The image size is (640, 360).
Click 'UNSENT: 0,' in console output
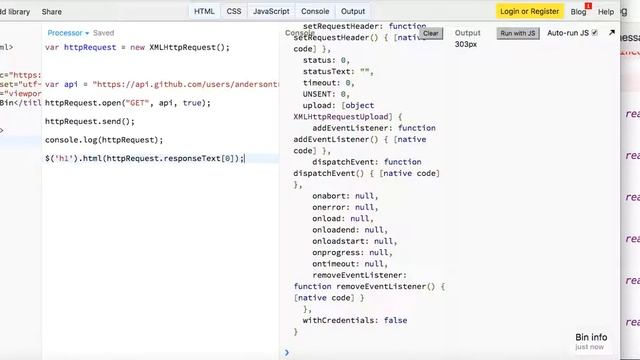tap(326, 94)
